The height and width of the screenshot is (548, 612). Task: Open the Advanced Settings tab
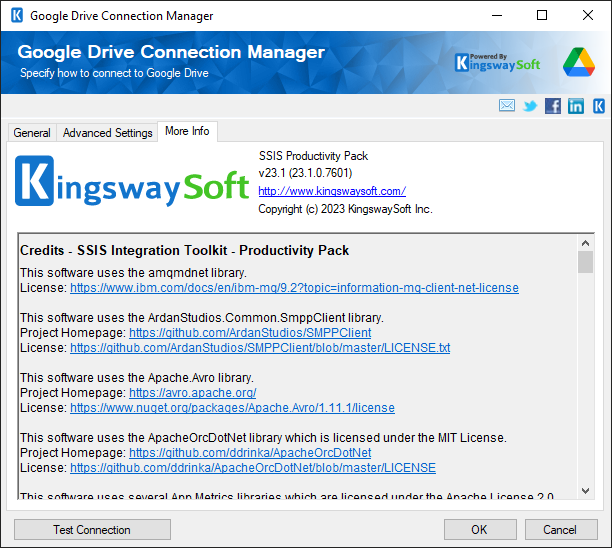[107, 133]
